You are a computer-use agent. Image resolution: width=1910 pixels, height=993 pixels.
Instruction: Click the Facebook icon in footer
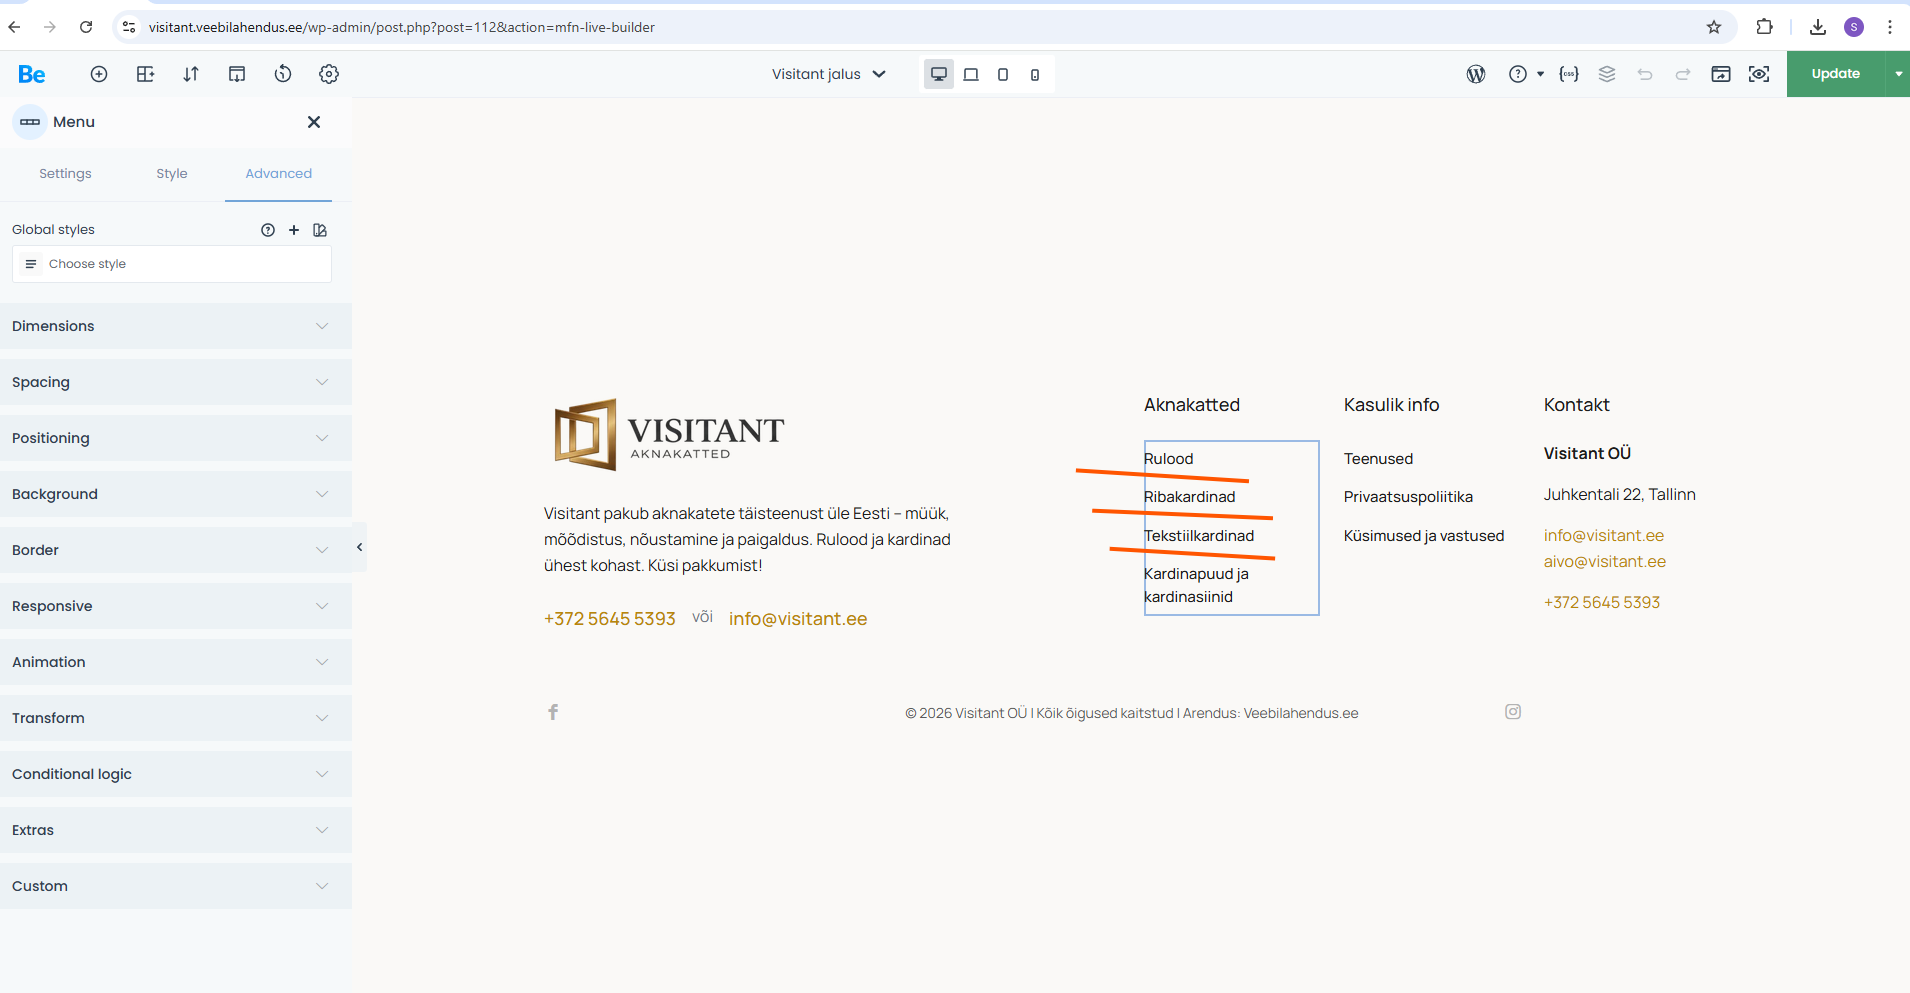tap(553, 712)
